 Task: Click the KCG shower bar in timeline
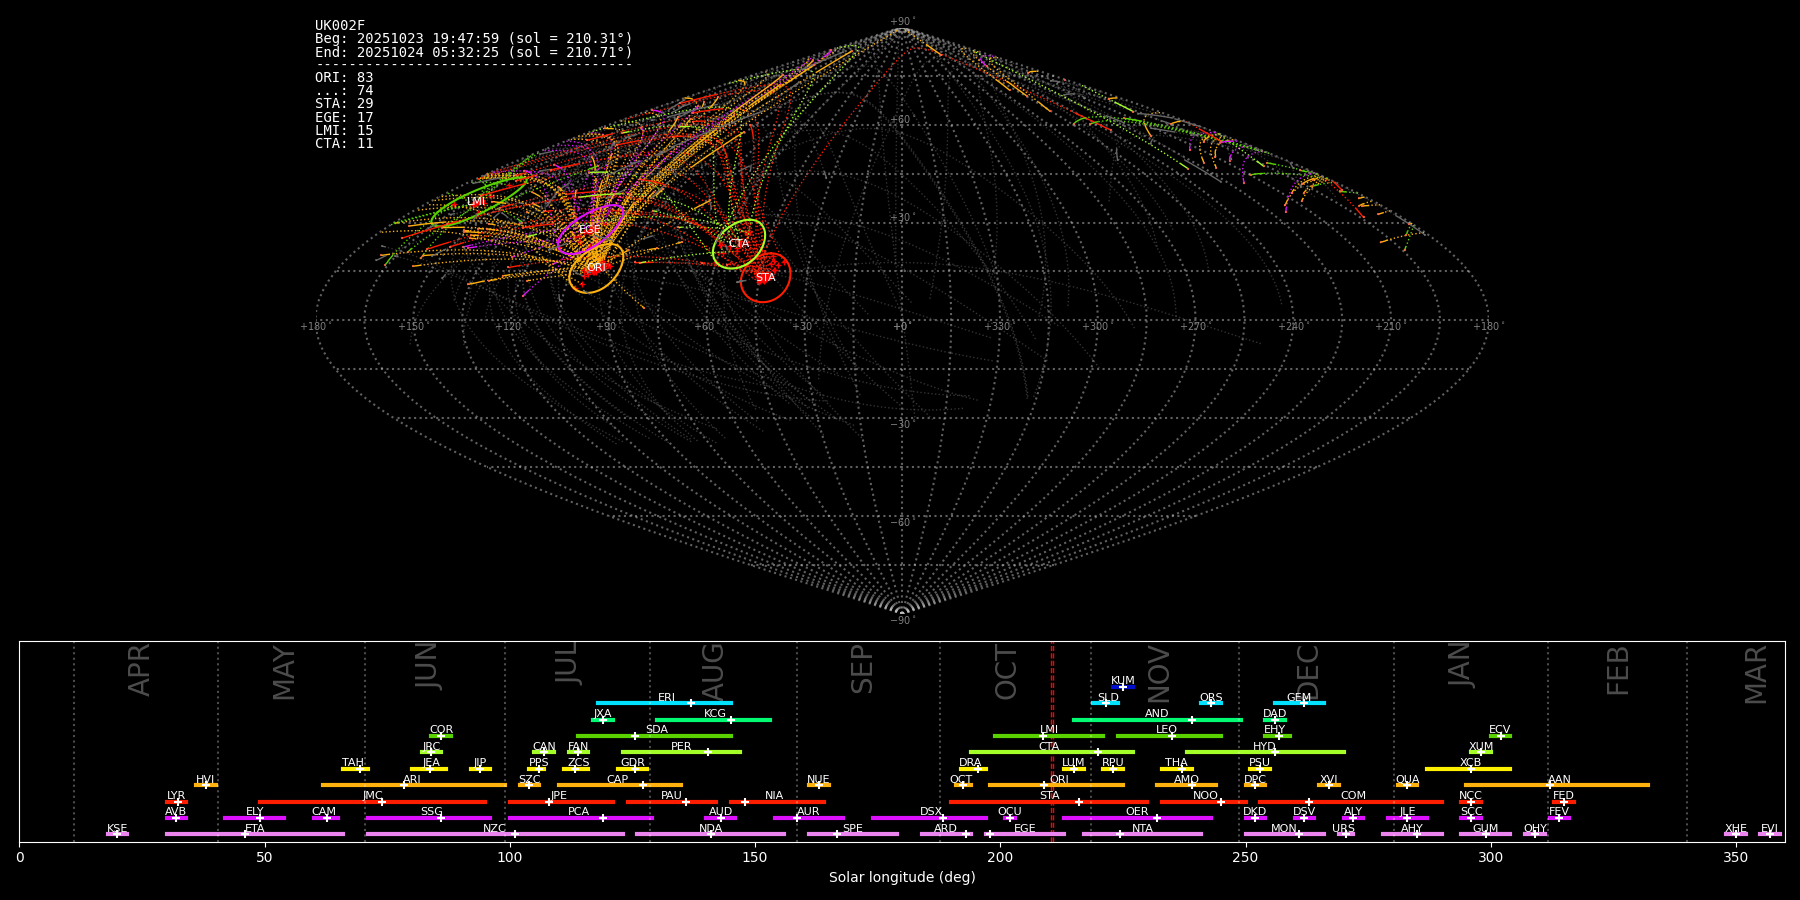tap(713, 719)
